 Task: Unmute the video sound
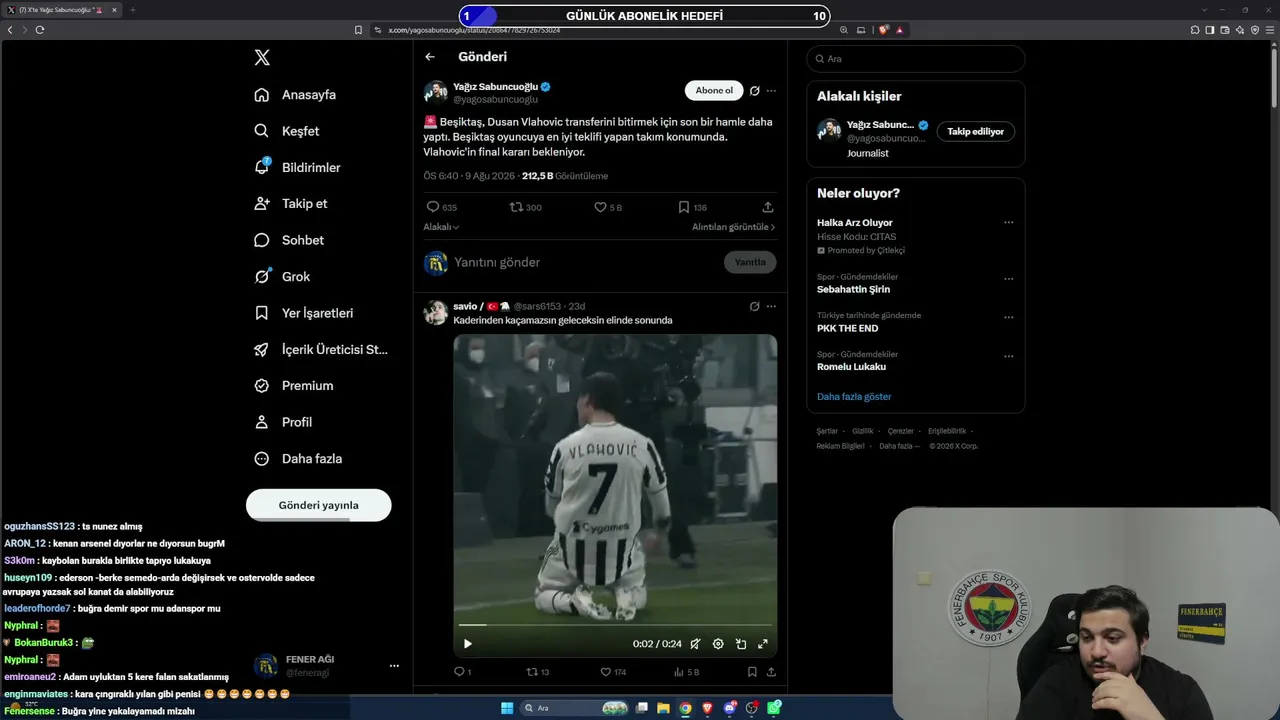695,644
